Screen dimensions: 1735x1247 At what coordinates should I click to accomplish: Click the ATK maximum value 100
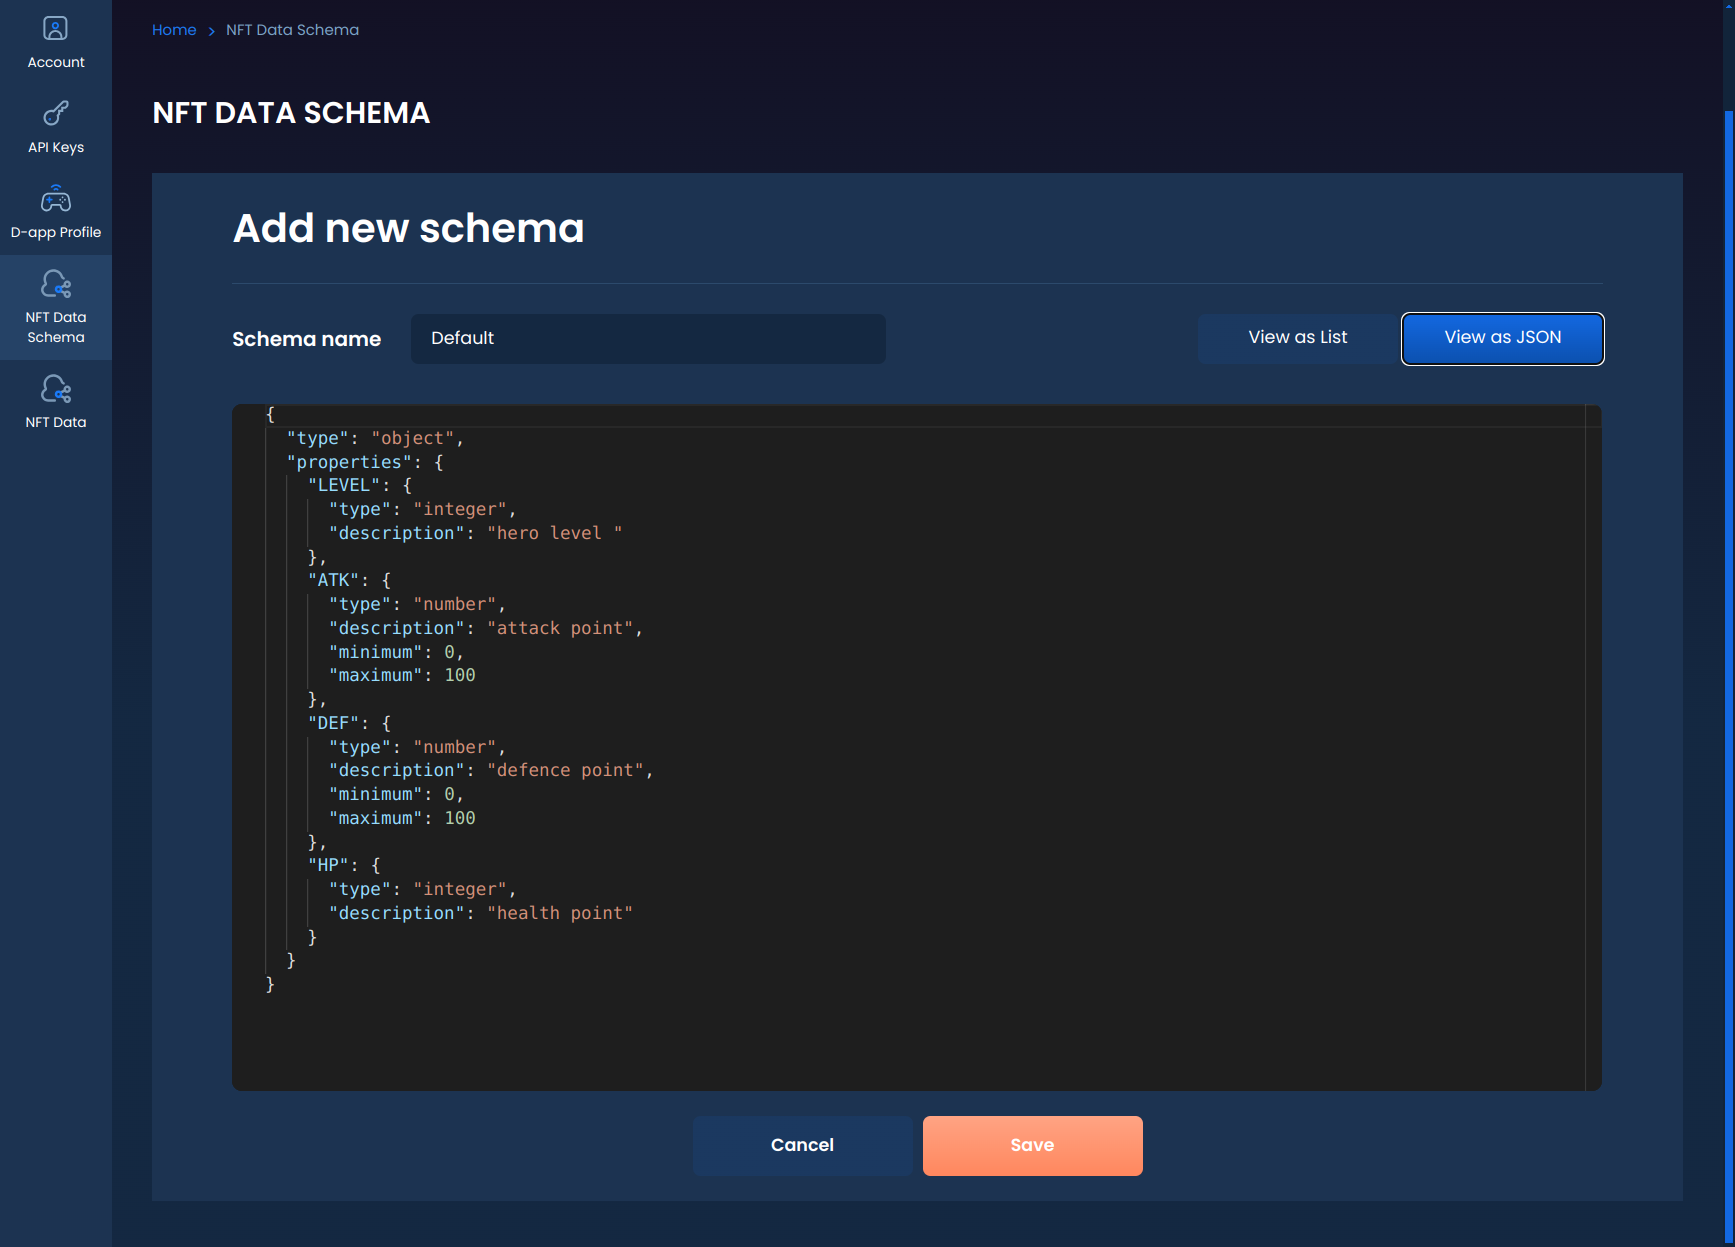pyautogui.click(x=460, y=675)
